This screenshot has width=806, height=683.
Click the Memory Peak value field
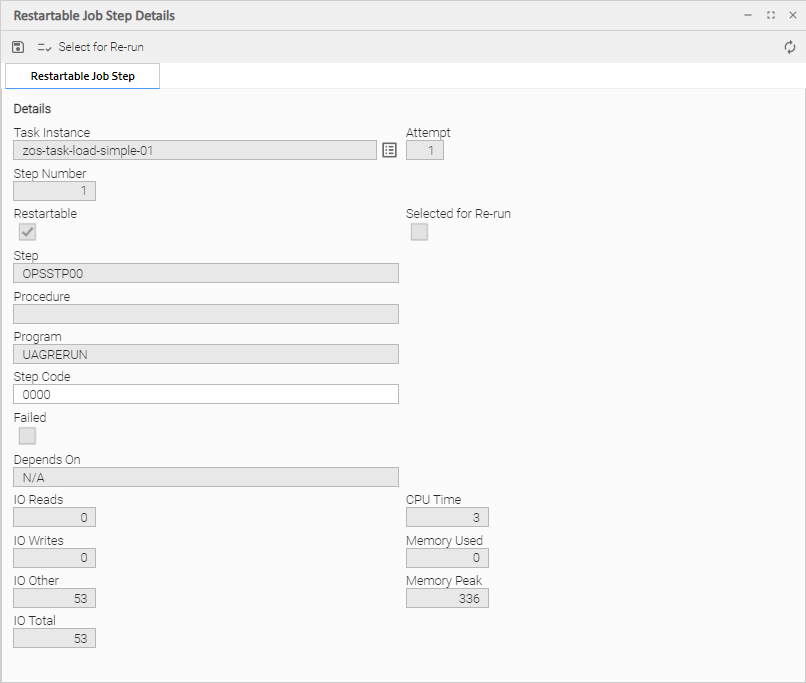(447, 598)
